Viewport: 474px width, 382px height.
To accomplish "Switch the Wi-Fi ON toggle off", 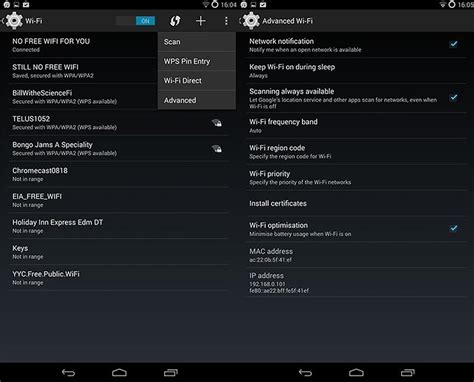I will pos(136,21).
